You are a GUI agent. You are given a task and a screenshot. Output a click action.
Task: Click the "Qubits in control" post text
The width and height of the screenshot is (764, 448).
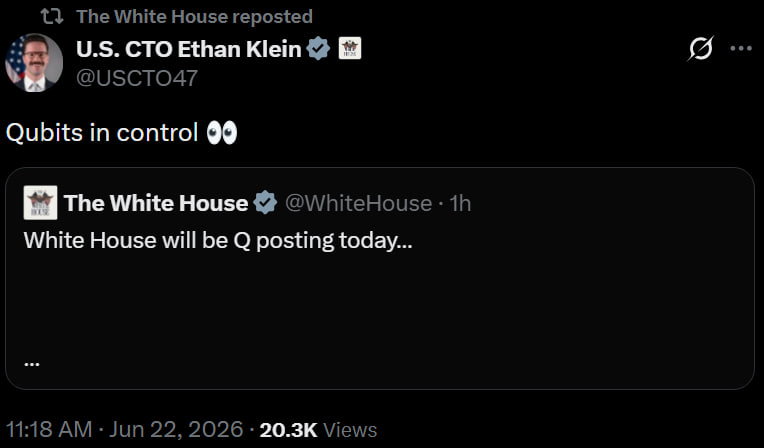pos(102,133)
